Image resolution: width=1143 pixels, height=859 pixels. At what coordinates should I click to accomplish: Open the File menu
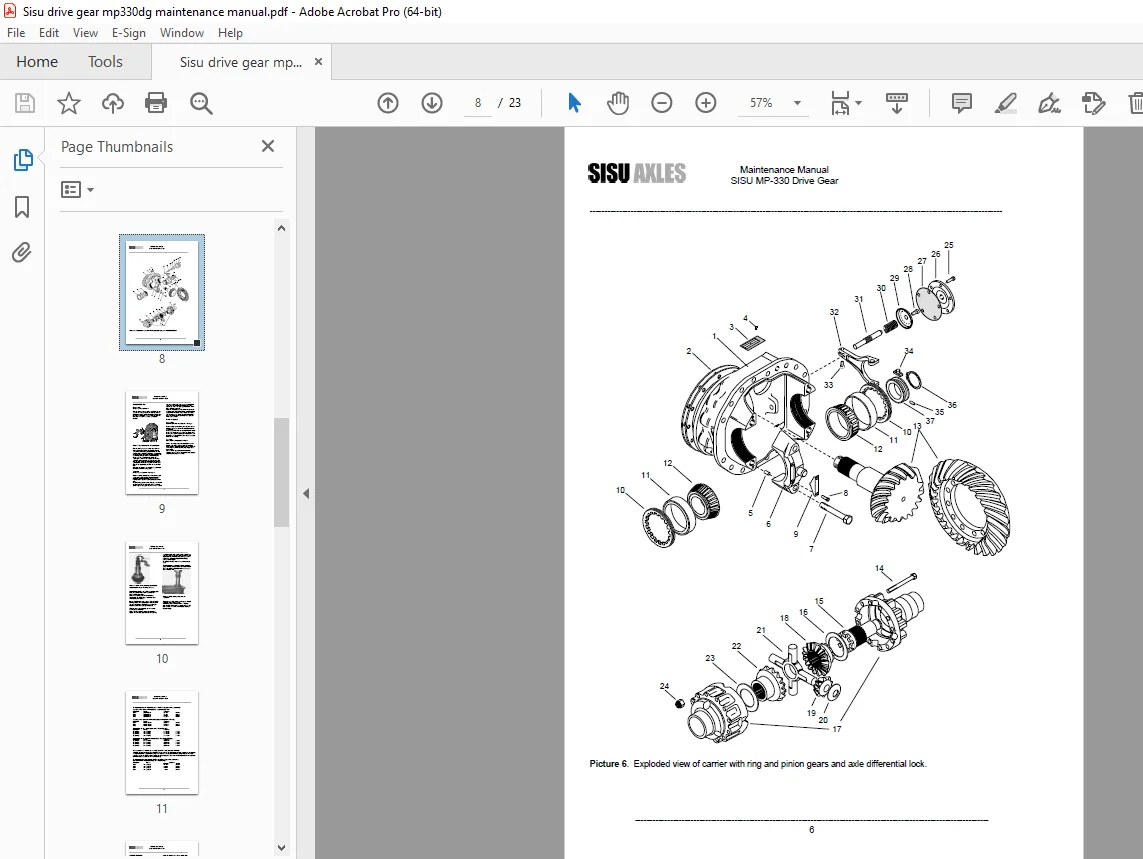[x=16, y=33]
